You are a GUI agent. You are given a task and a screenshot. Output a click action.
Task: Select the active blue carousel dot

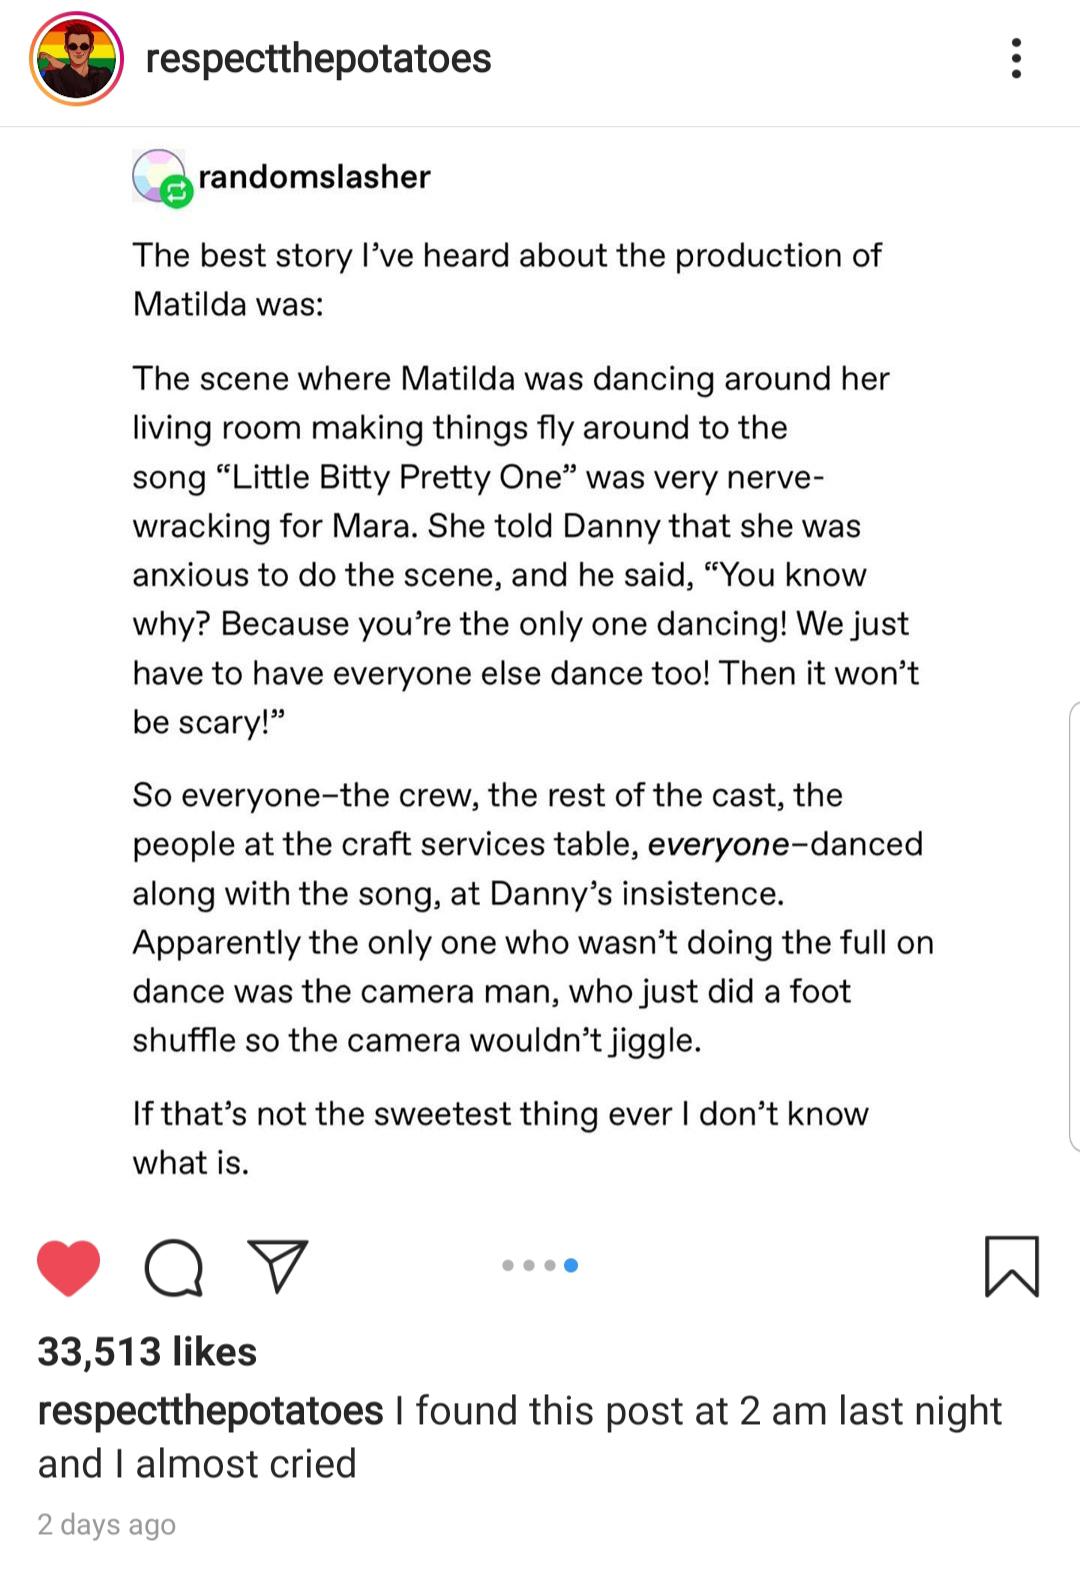[571, 1265]
